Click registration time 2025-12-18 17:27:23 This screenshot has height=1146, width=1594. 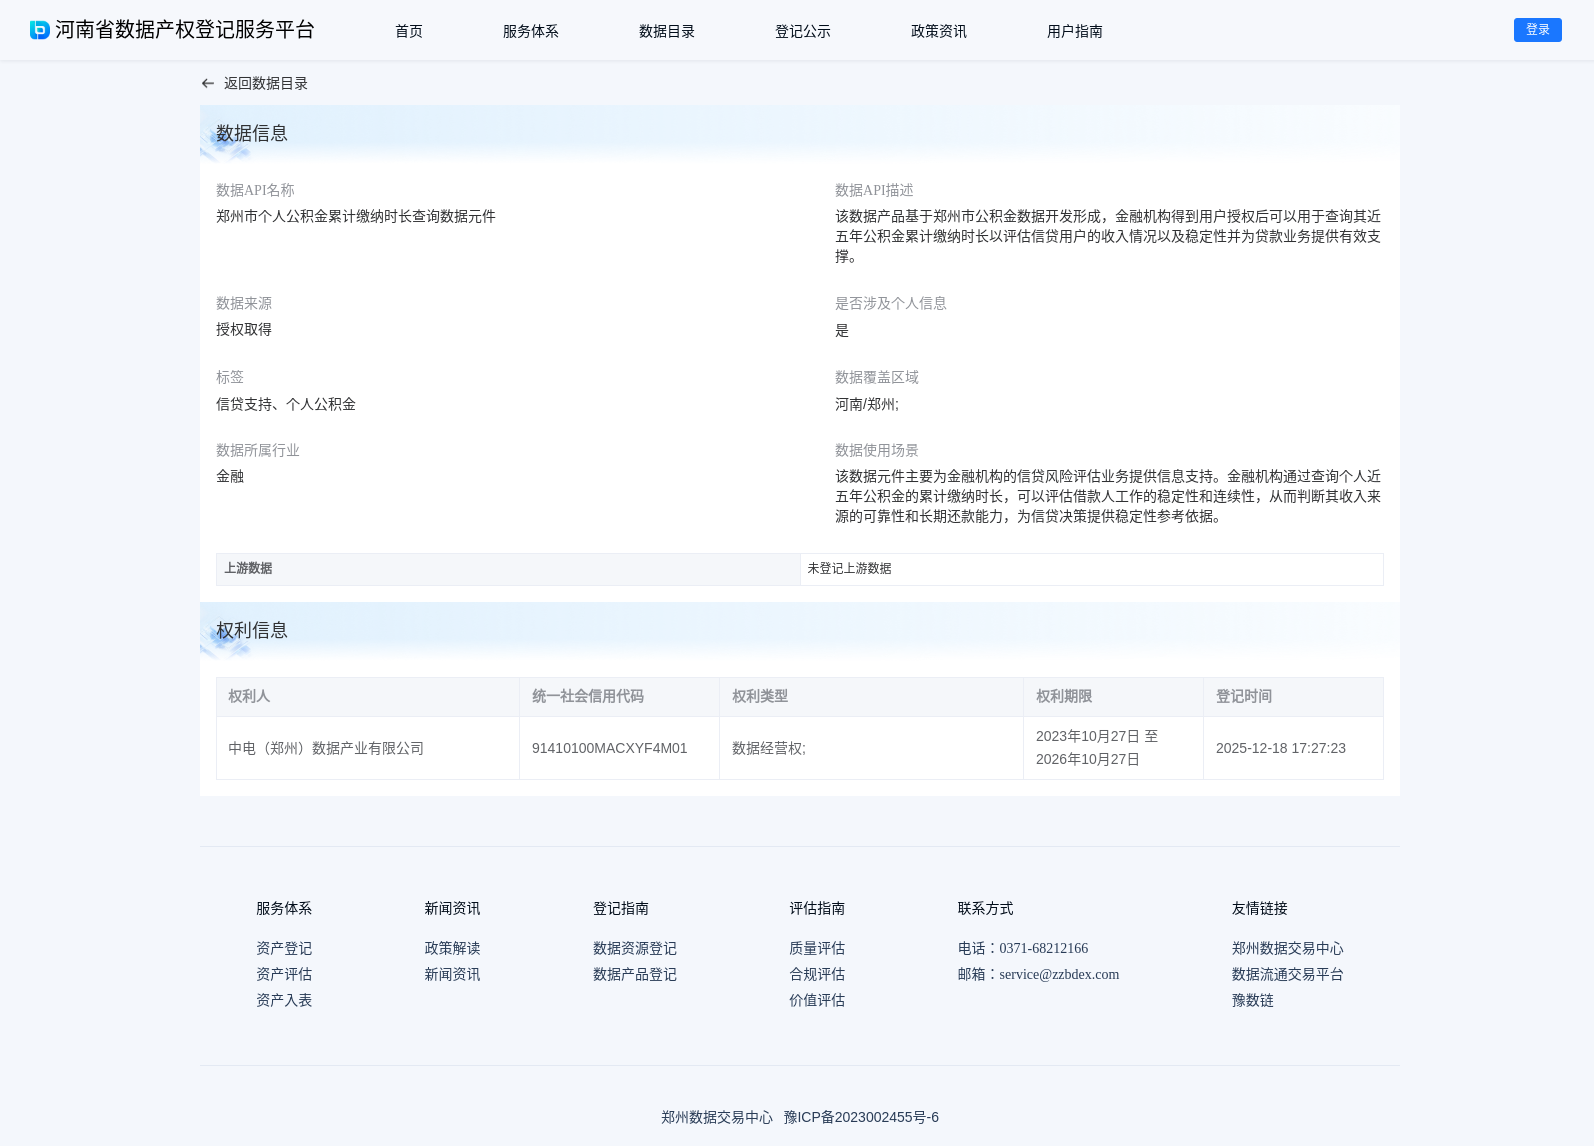pos(1281,748)
